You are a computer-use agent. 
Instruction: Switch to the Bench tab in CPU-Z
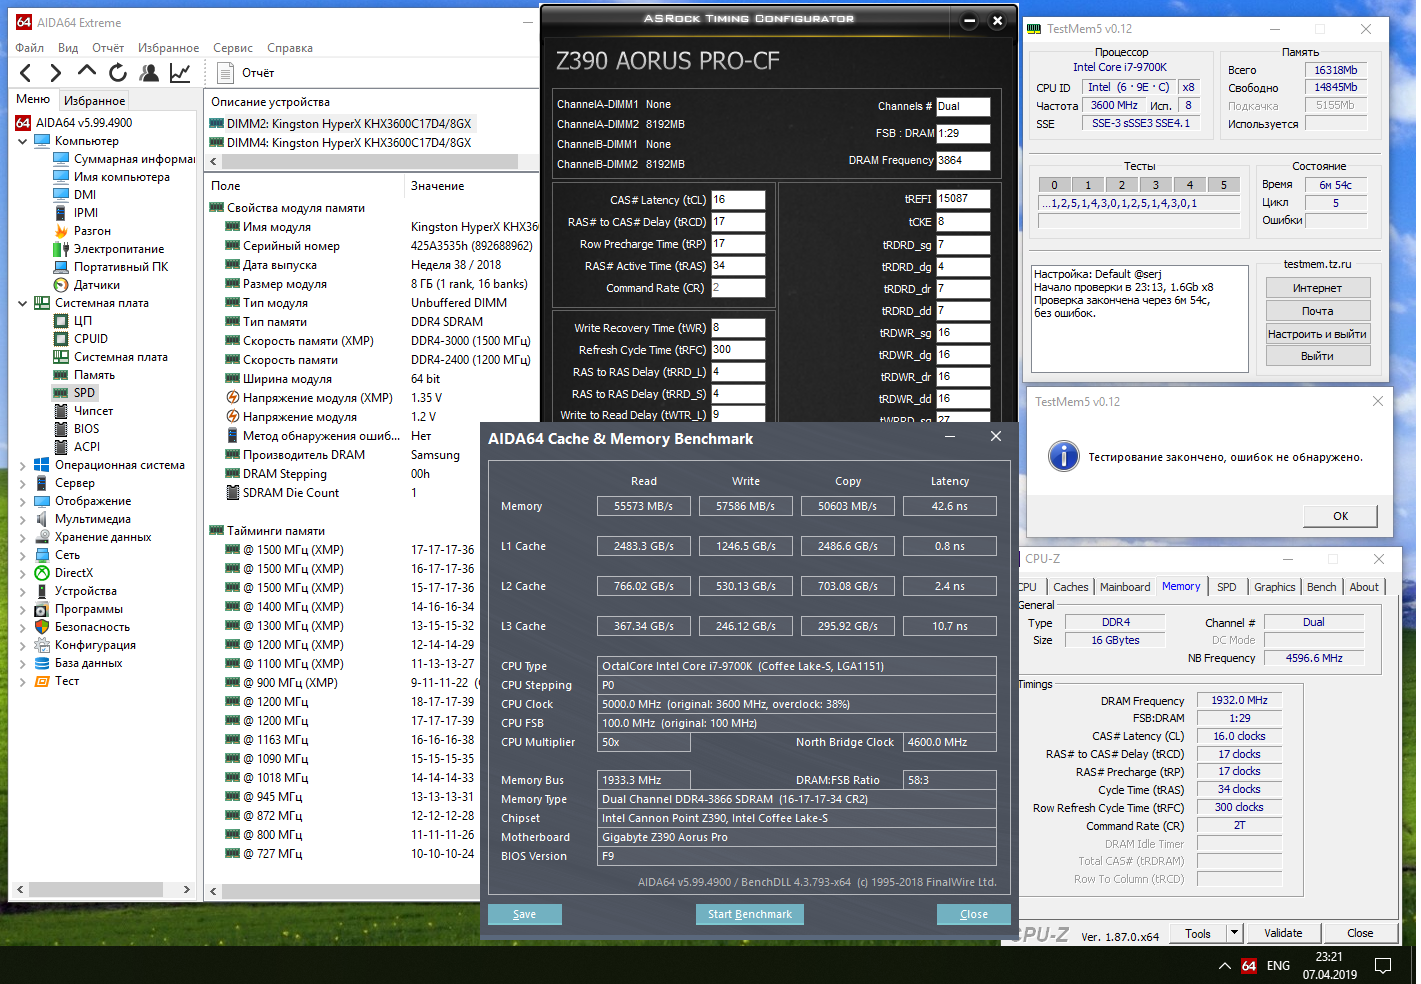point(1321,587)
